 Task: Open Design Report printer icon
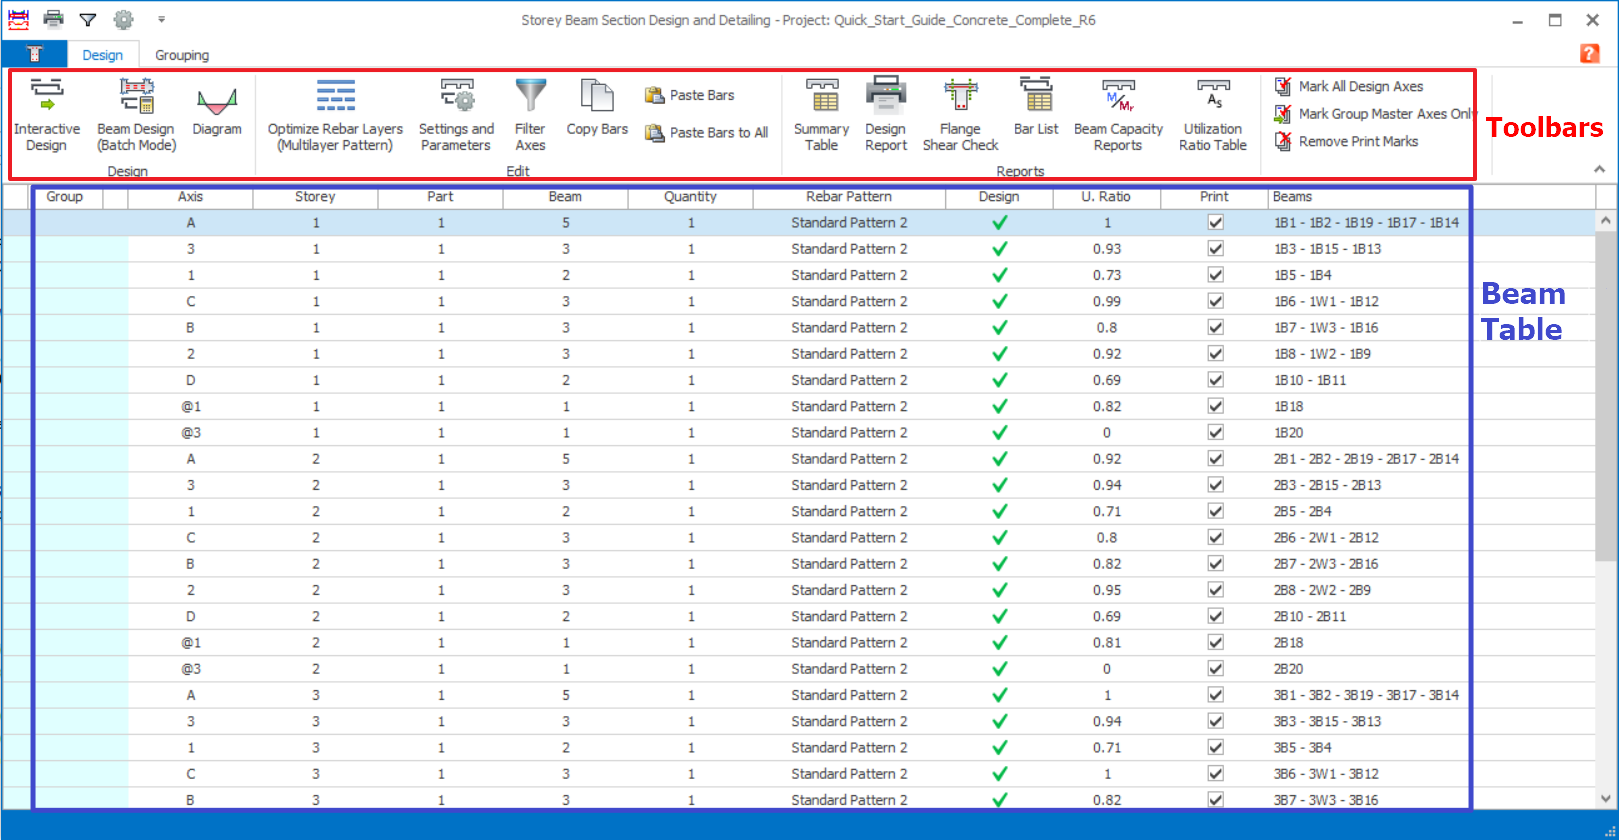coord(886,96)
